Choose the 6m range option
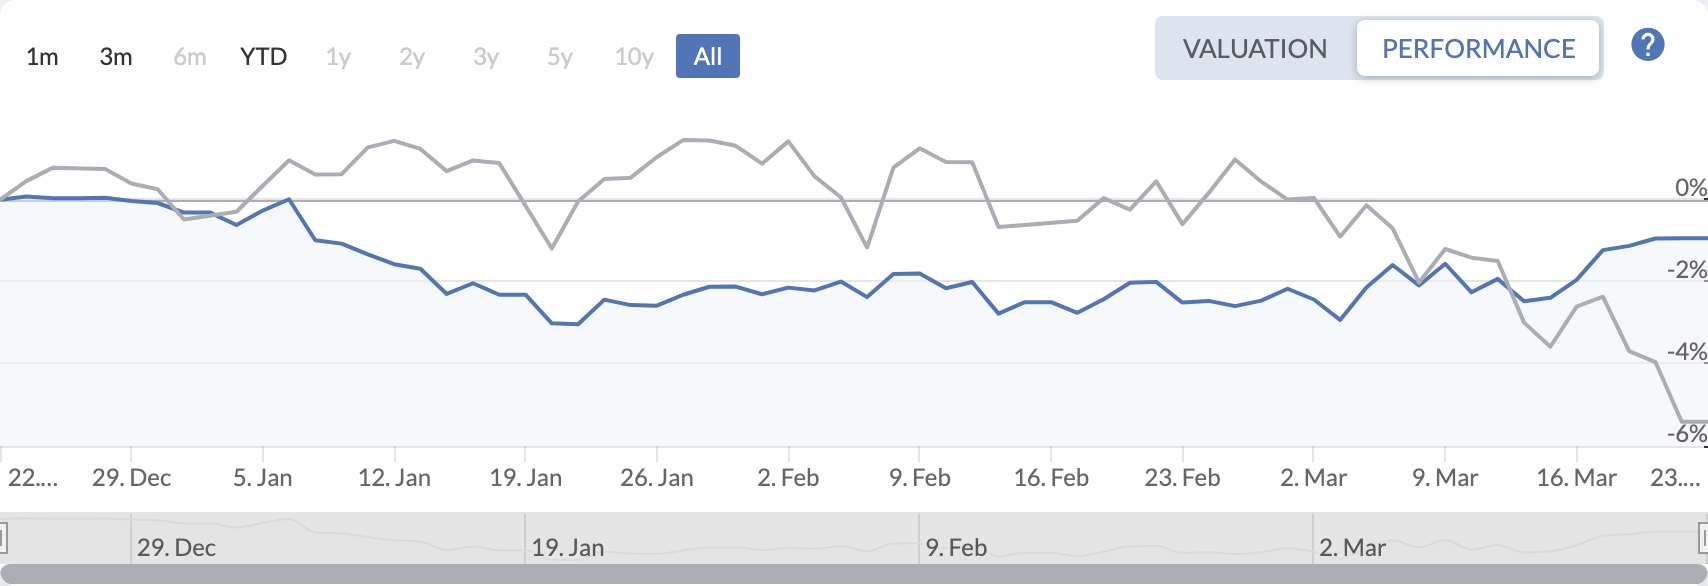The height and width of the screenshot is (586, 1708). (190, 57)
